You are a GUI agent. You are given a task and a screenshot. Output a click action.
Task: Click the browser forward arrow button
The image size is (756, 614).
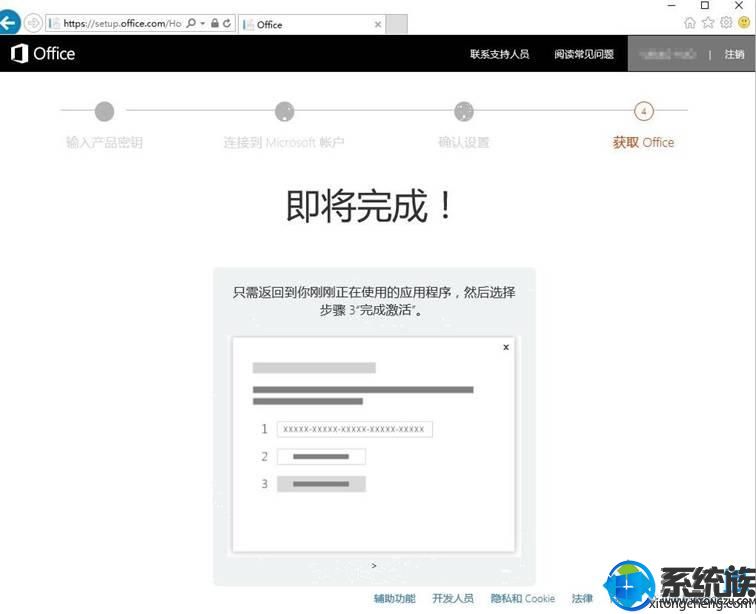(x=33, y=23)
